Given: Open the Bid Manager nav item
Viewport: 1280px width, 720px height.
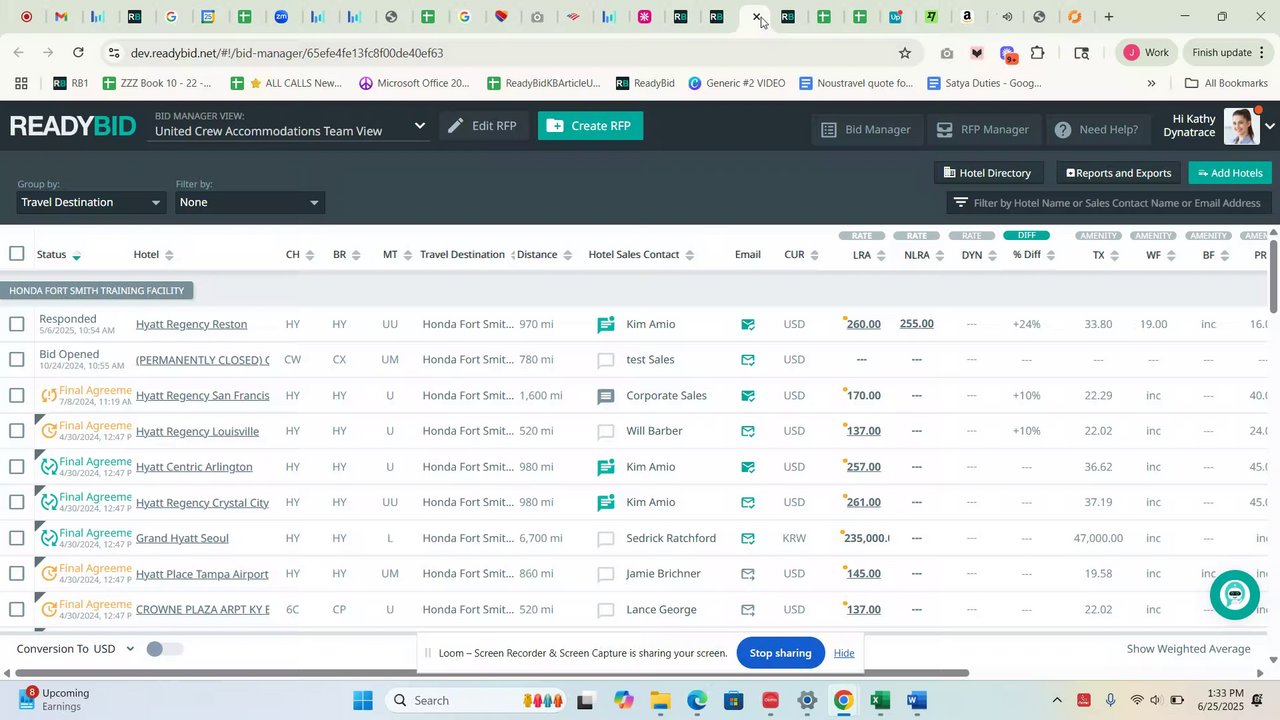Looking at the screenshot, I should click(x=866, y=130).
